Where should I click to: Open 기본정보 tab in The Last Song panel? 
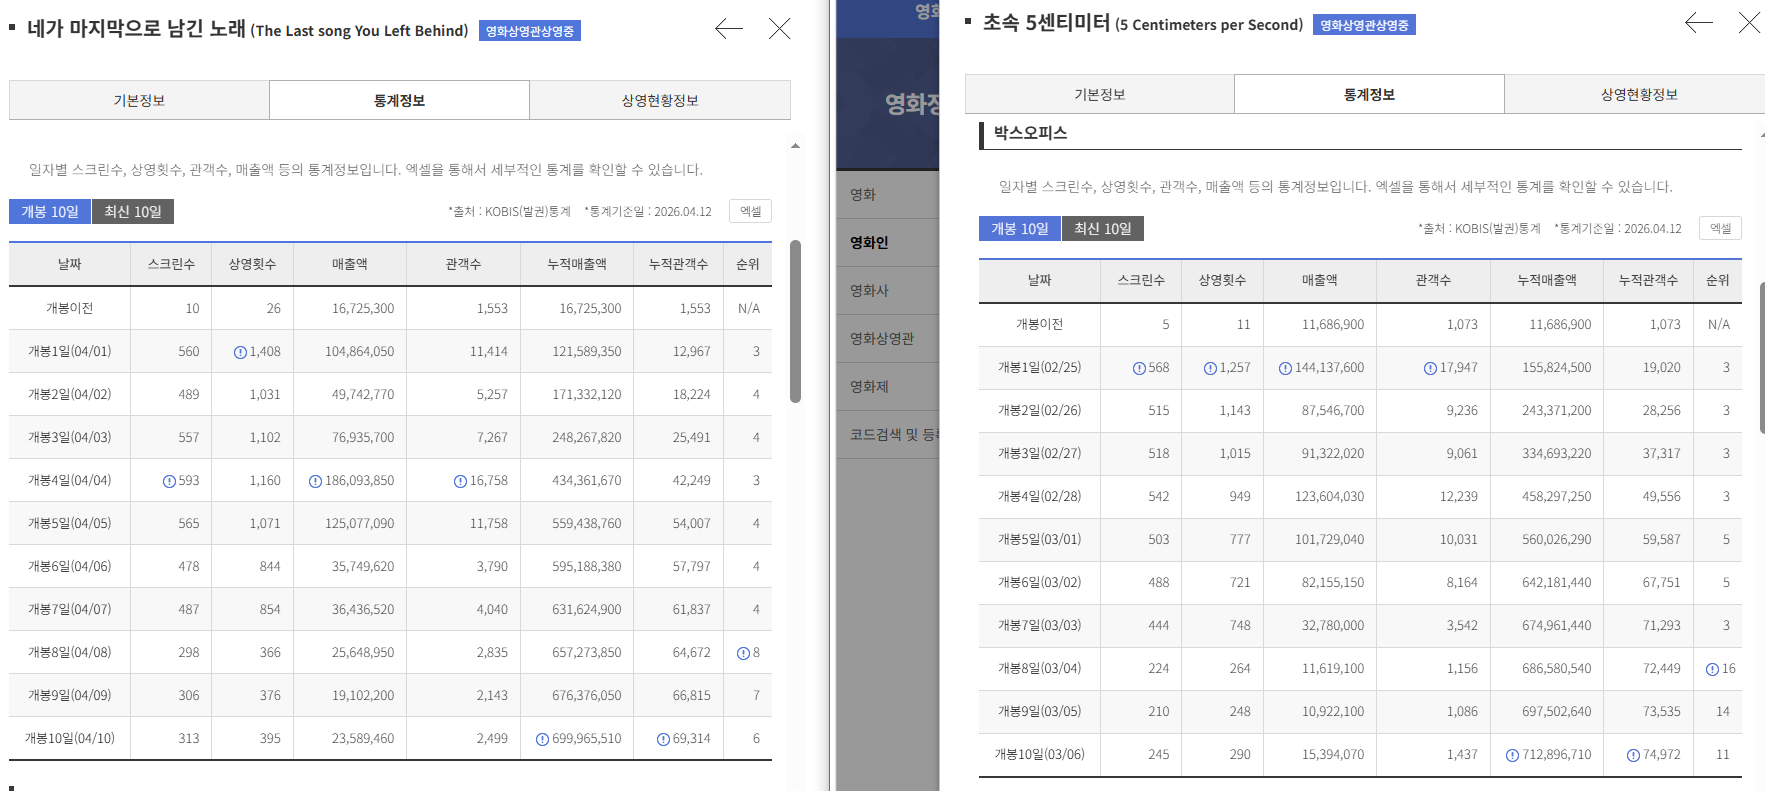click(139, 100)
